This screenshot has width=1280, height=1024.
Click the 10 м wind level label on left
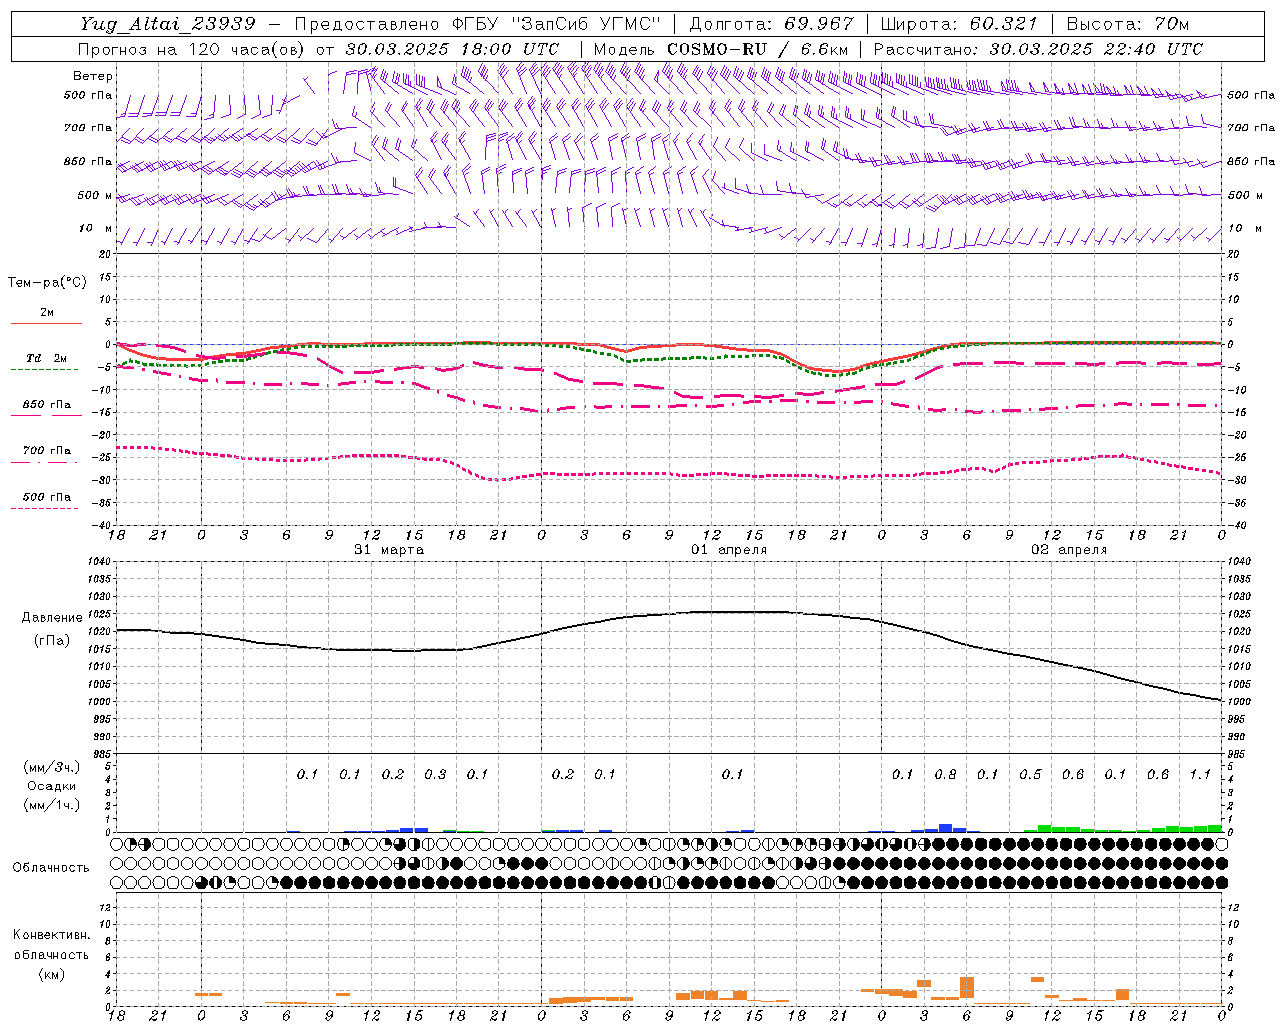pyautogui.click(x=96, y=228)
